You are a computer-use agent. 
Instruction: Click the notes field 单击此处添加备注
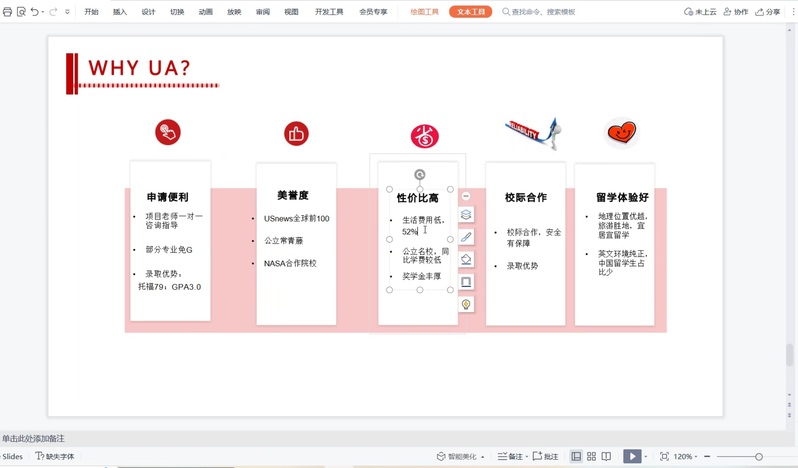coord(34,439)
